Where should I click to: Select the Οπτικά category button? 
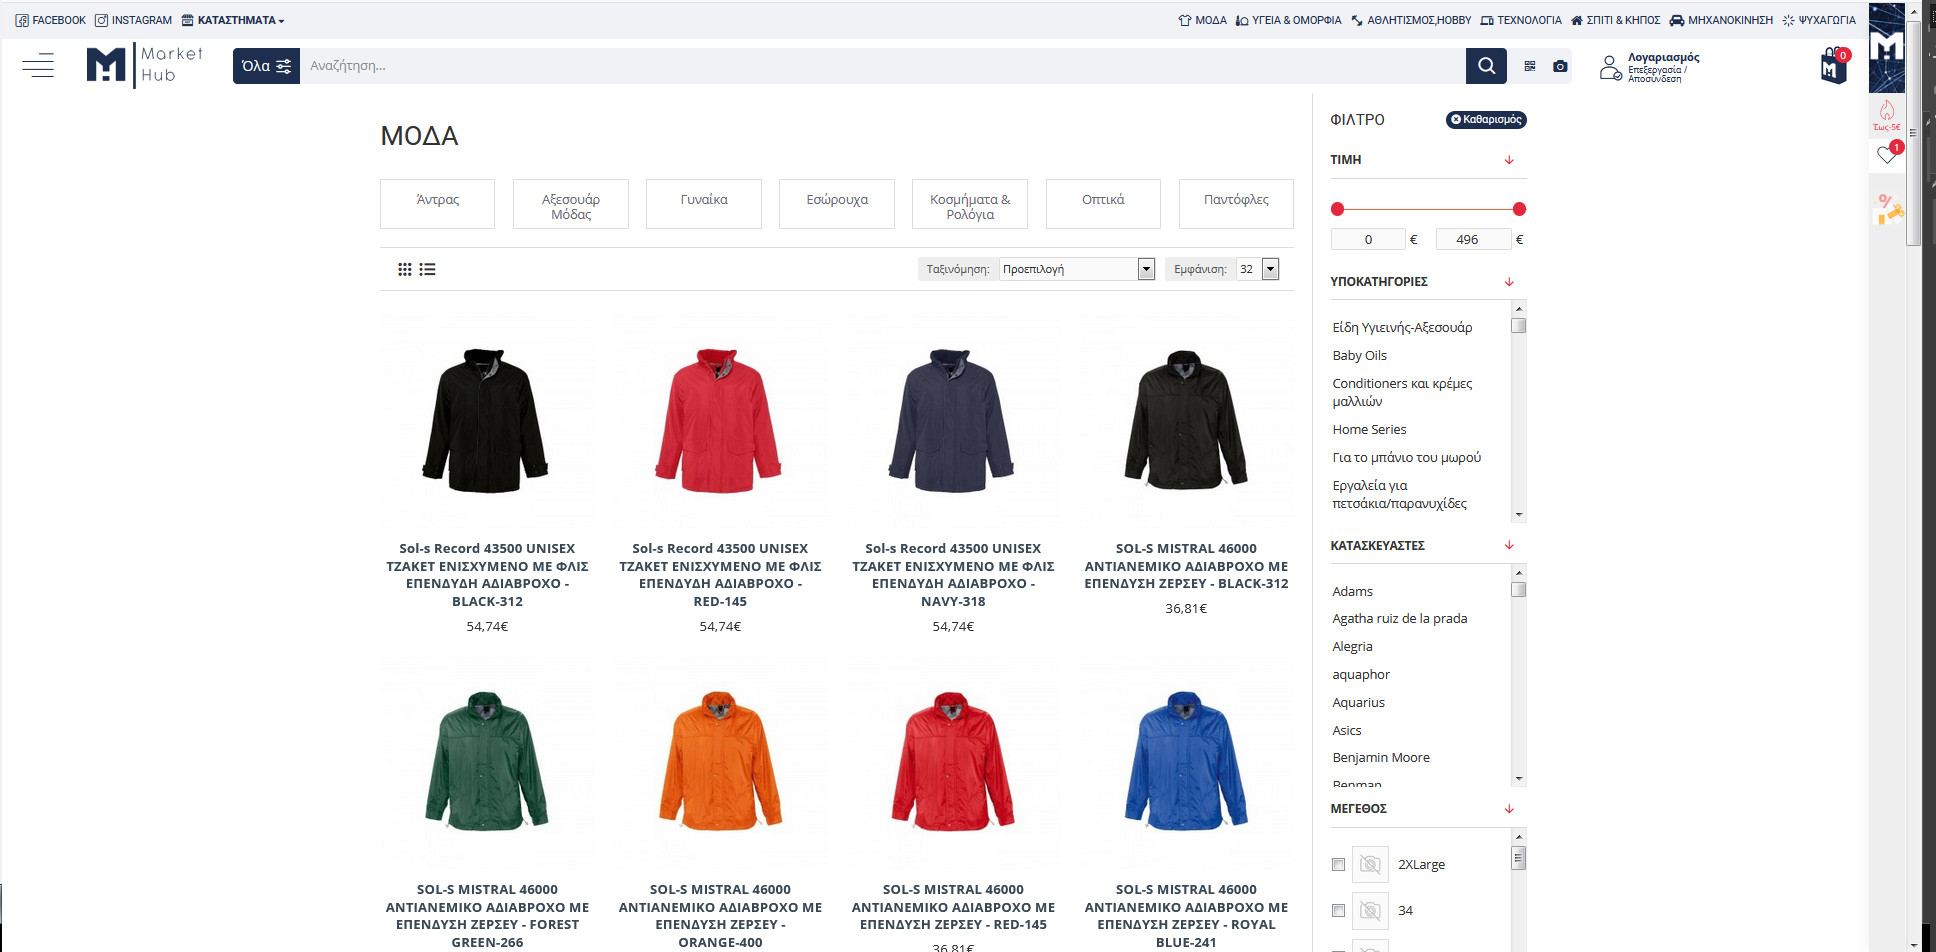1103,204
